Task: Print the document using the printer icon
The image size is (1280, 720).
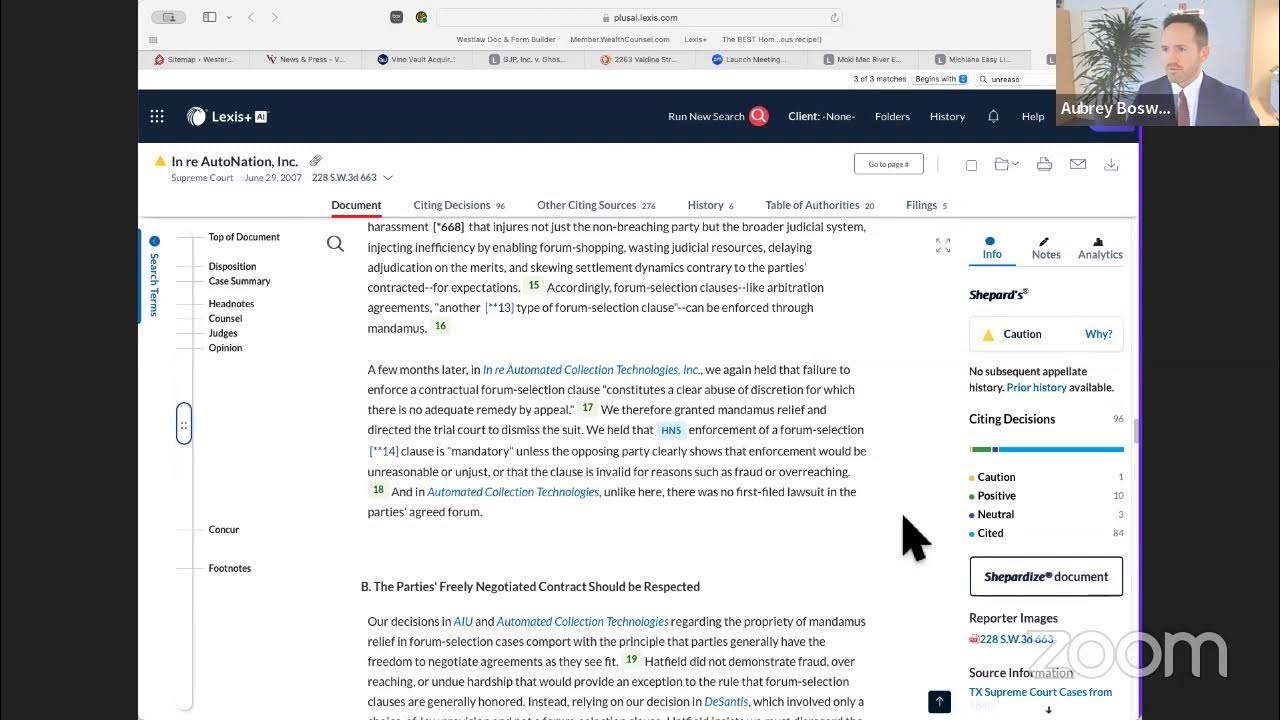Action: pyautogui.click(x=1044, y=164)
